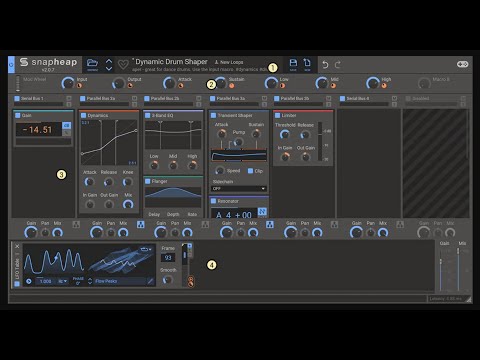The width and height of the screenshot is (480, 360).
Task: Click the Resonator note mode icon button
Action: pos(262,212)
